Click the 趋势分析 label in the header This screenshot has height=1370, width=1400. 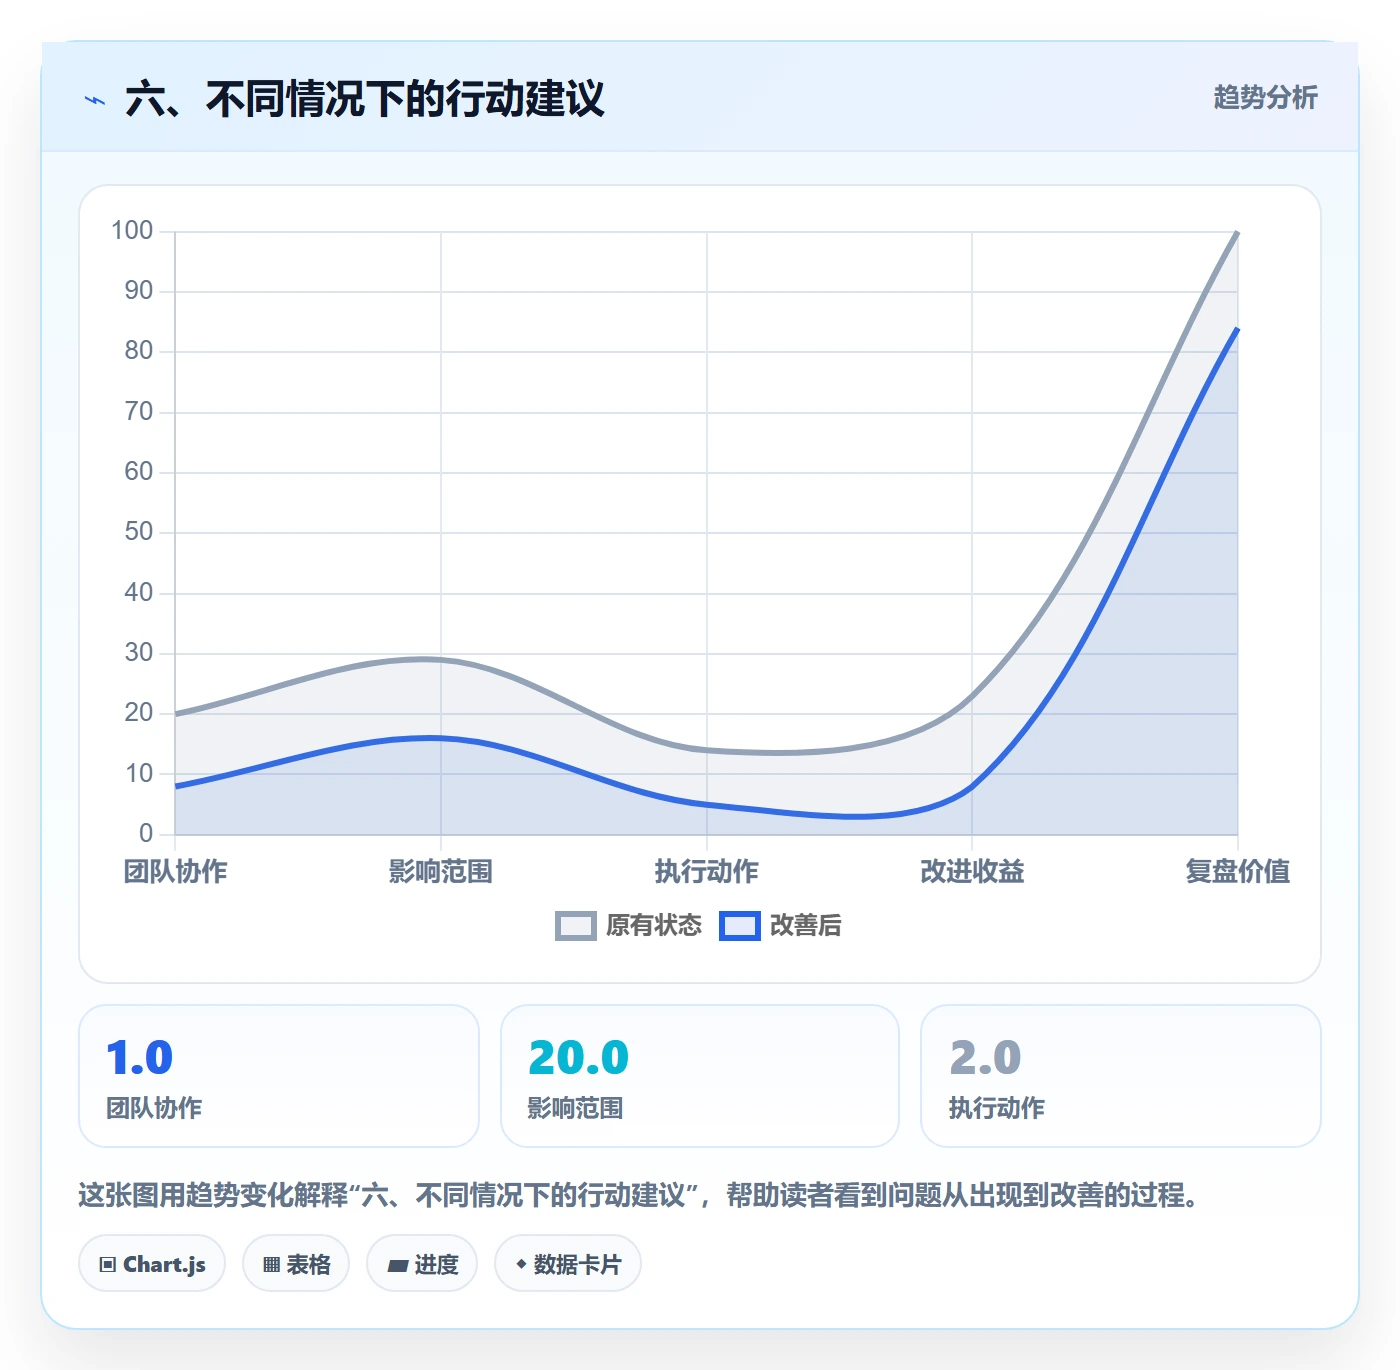click(1265, 97)
